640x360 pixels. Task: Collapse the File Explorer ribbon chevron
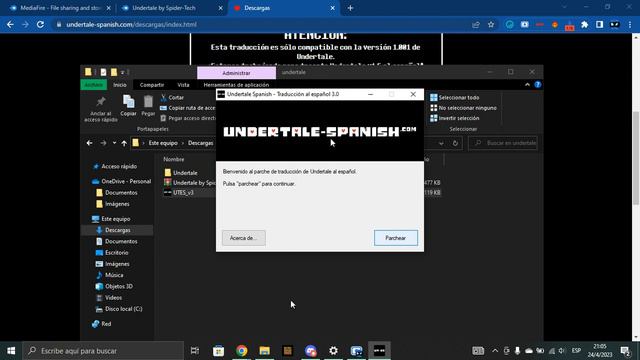(x=527, y=84)
